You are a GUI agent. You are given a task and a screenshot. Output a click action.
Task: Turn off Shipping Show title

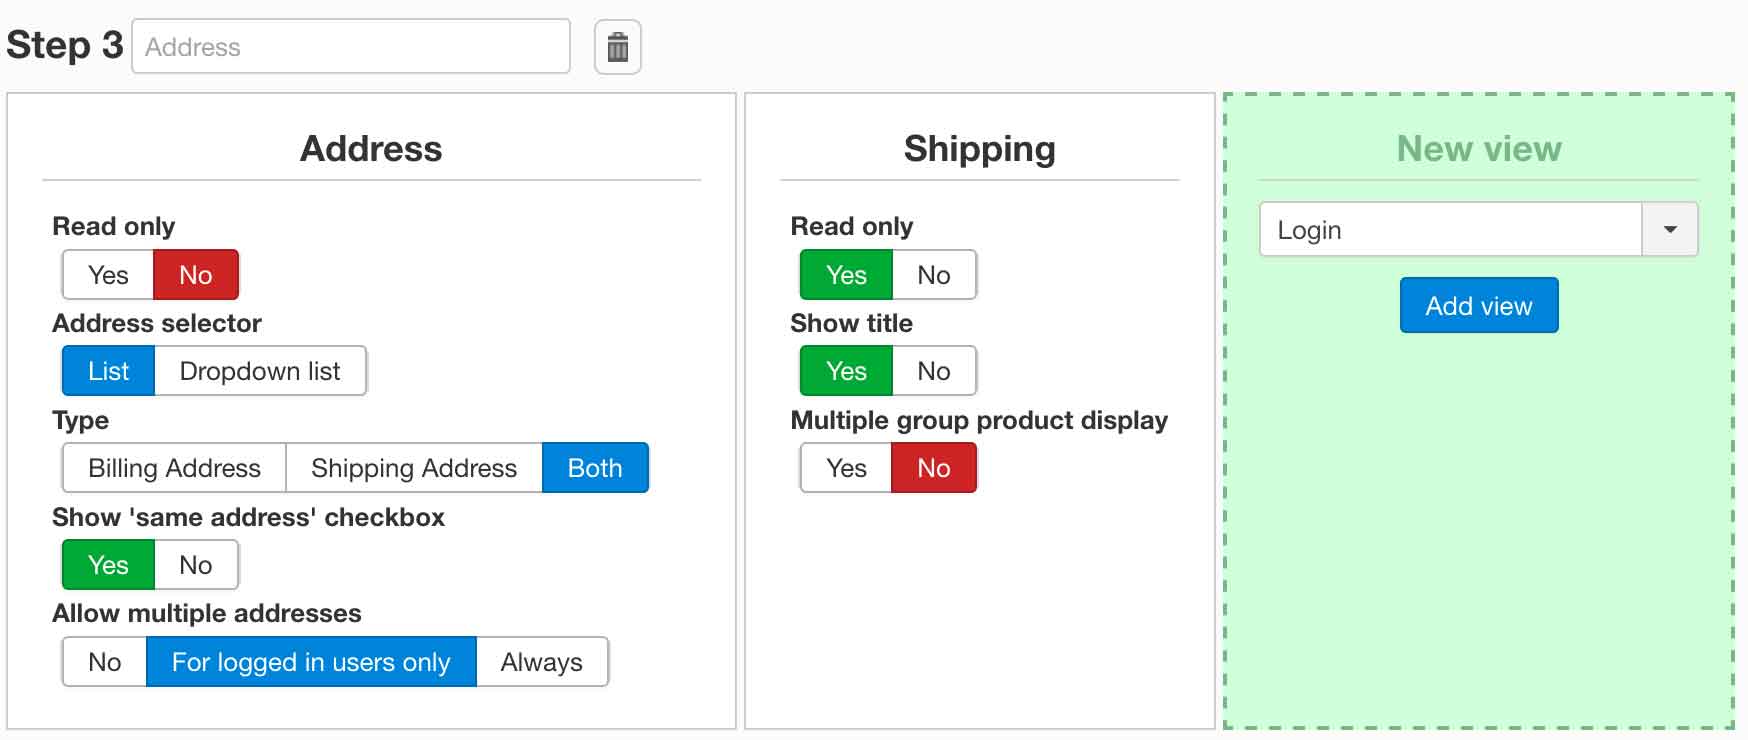point(934,371)
